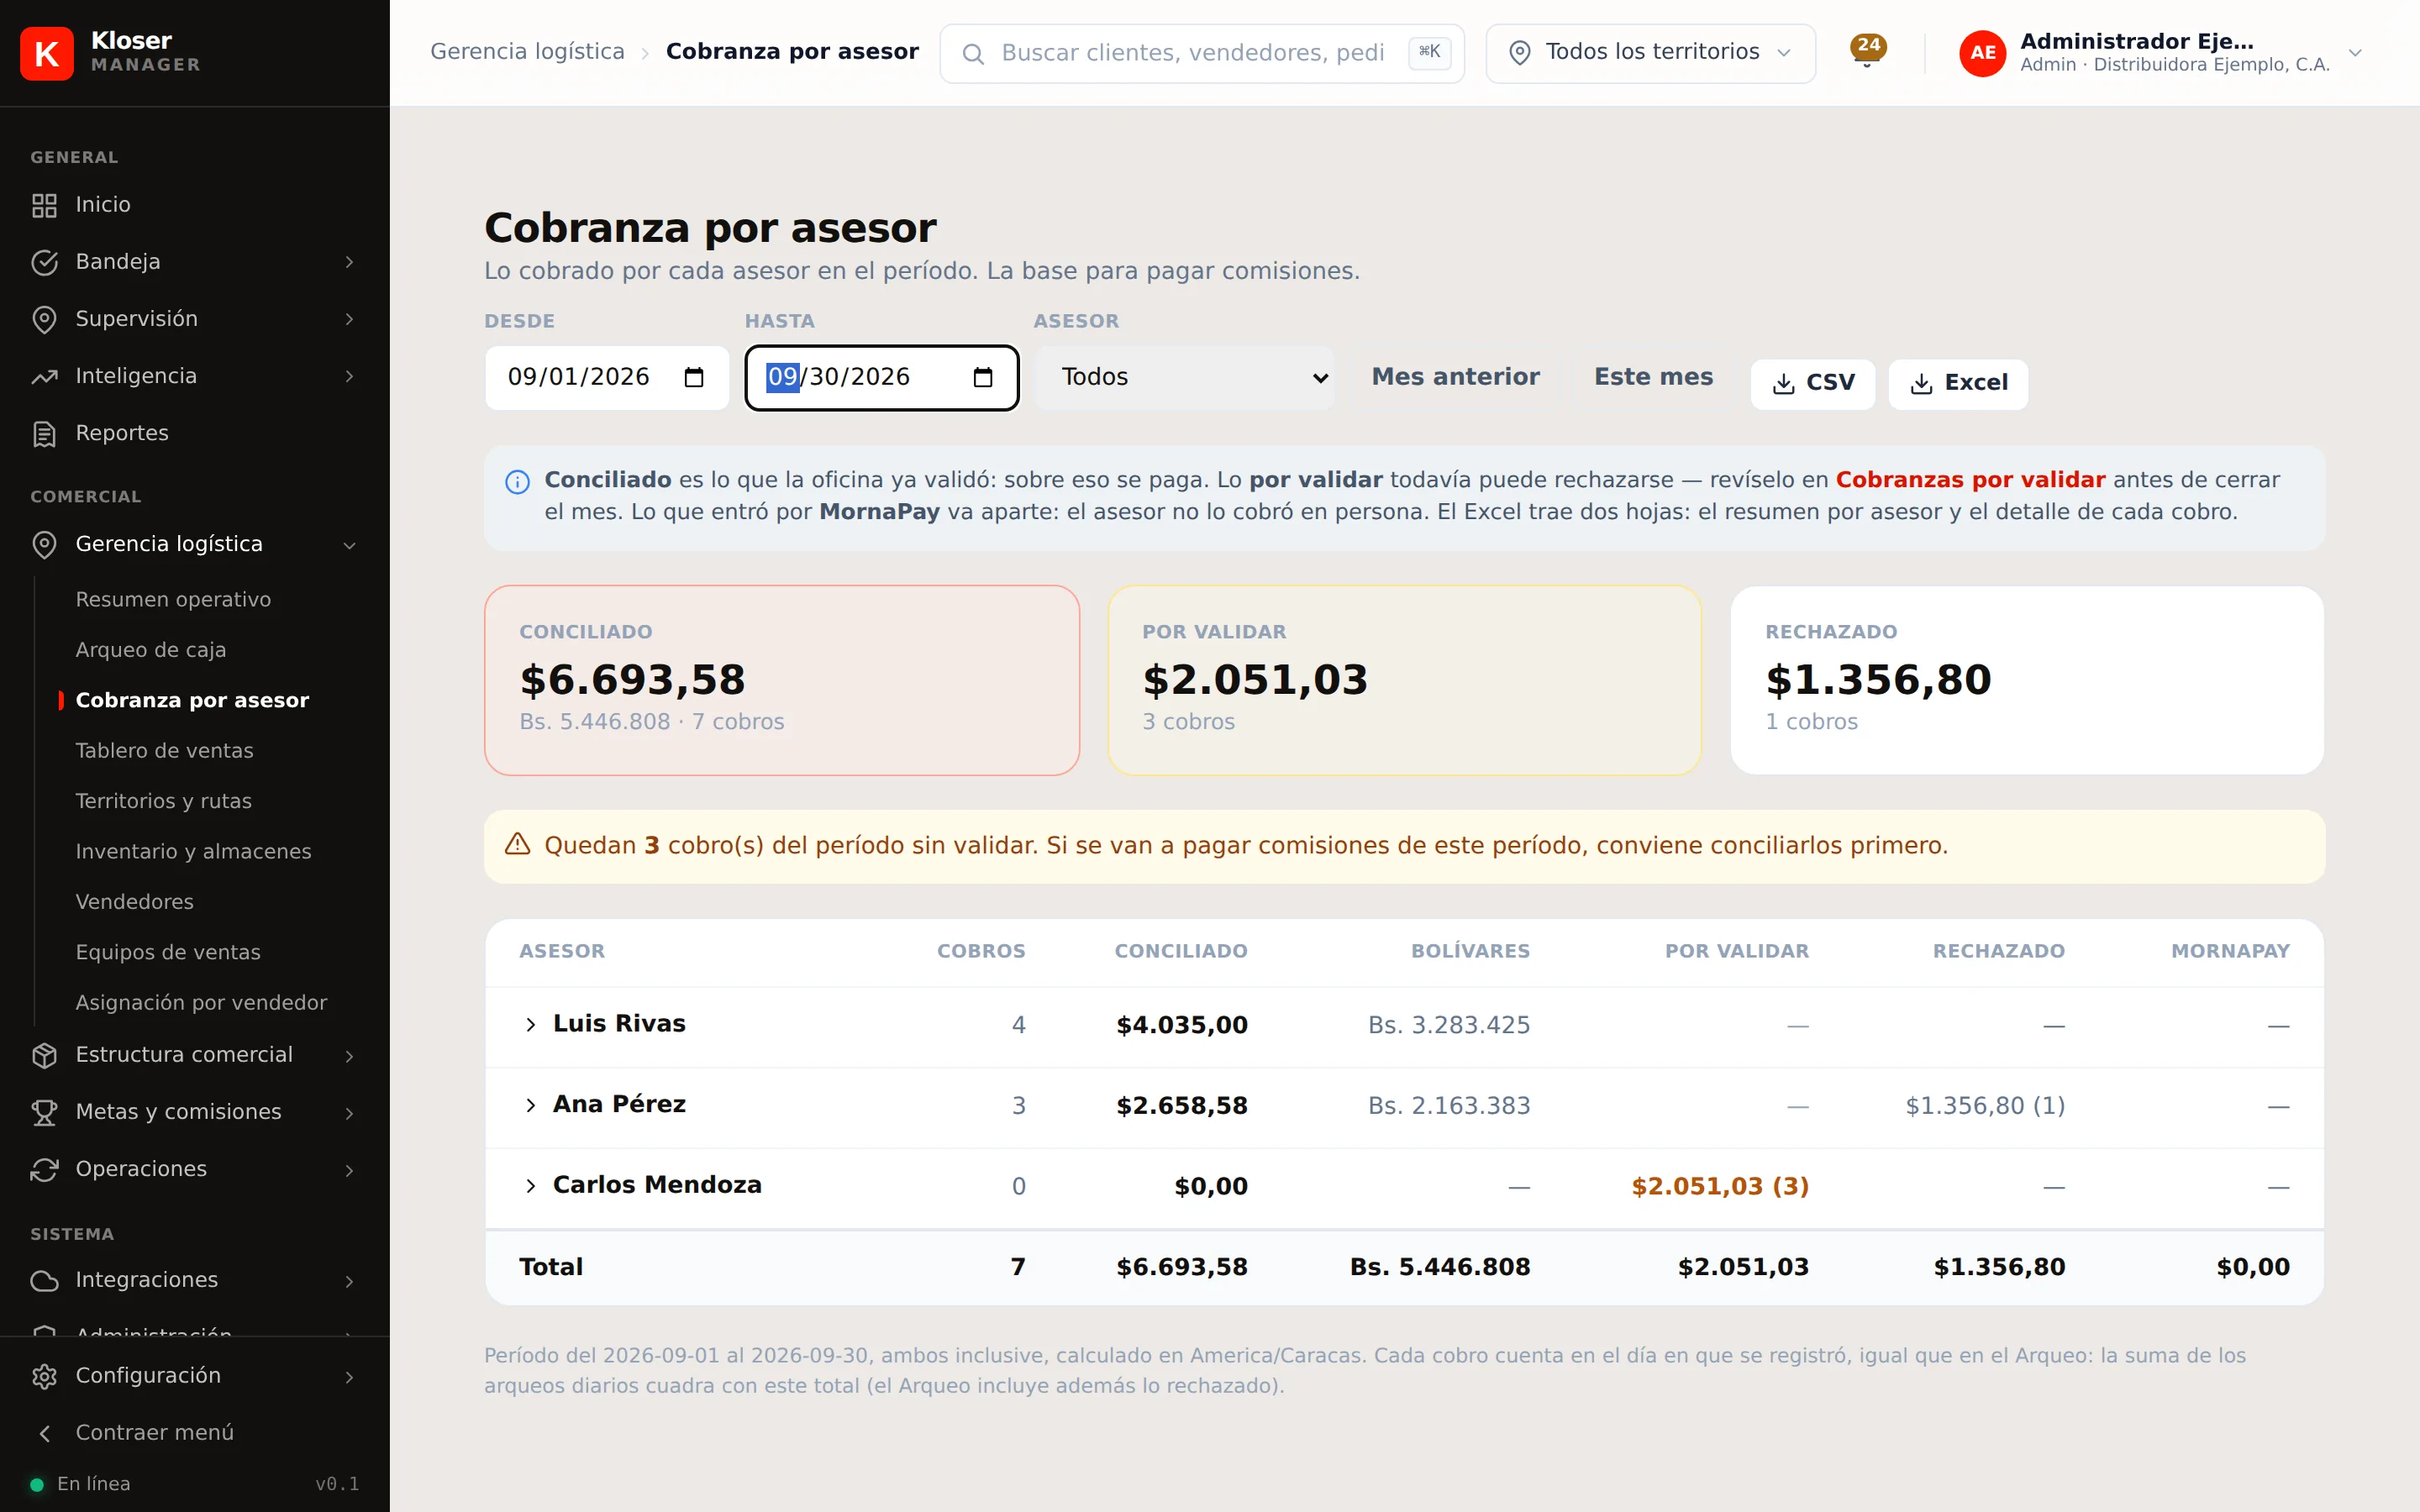Click the info circle icon in the Conciliado note
This screenshot has width=2420, height=1512.
pos(517,482)
